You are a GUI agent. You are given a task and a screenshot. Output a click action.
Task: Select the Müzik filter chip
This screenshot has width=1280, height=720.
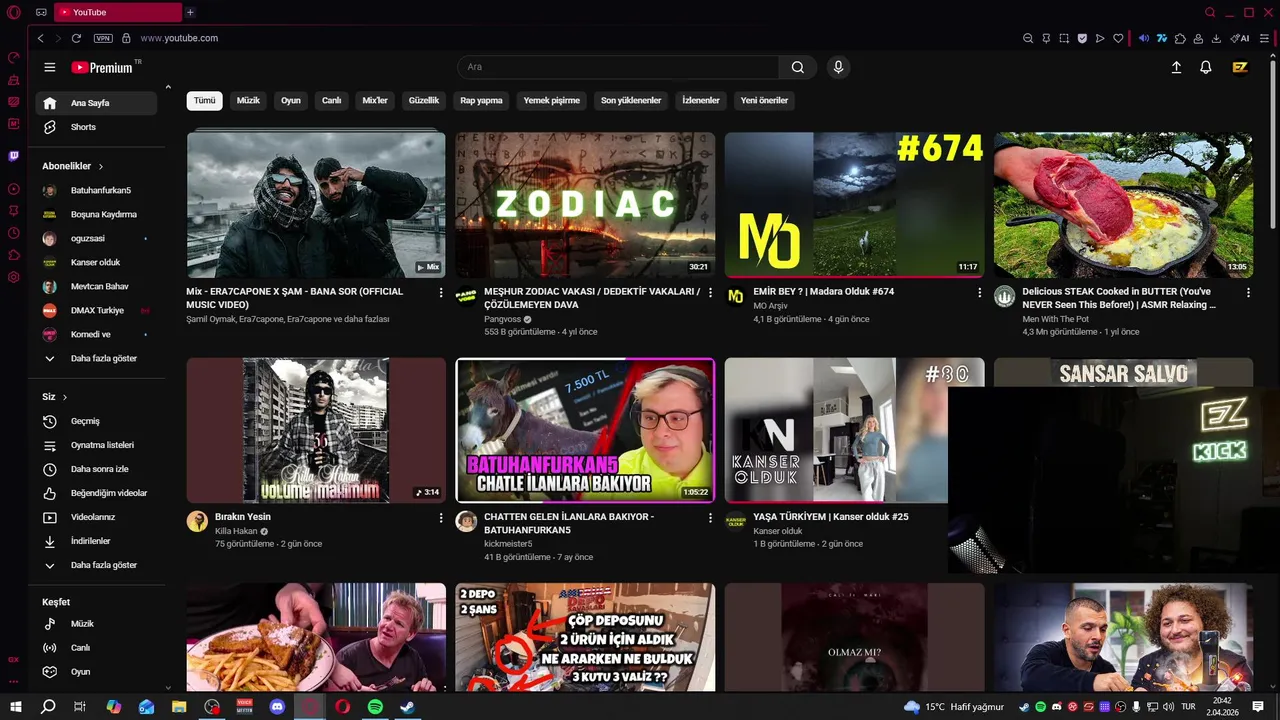(248, 100)
